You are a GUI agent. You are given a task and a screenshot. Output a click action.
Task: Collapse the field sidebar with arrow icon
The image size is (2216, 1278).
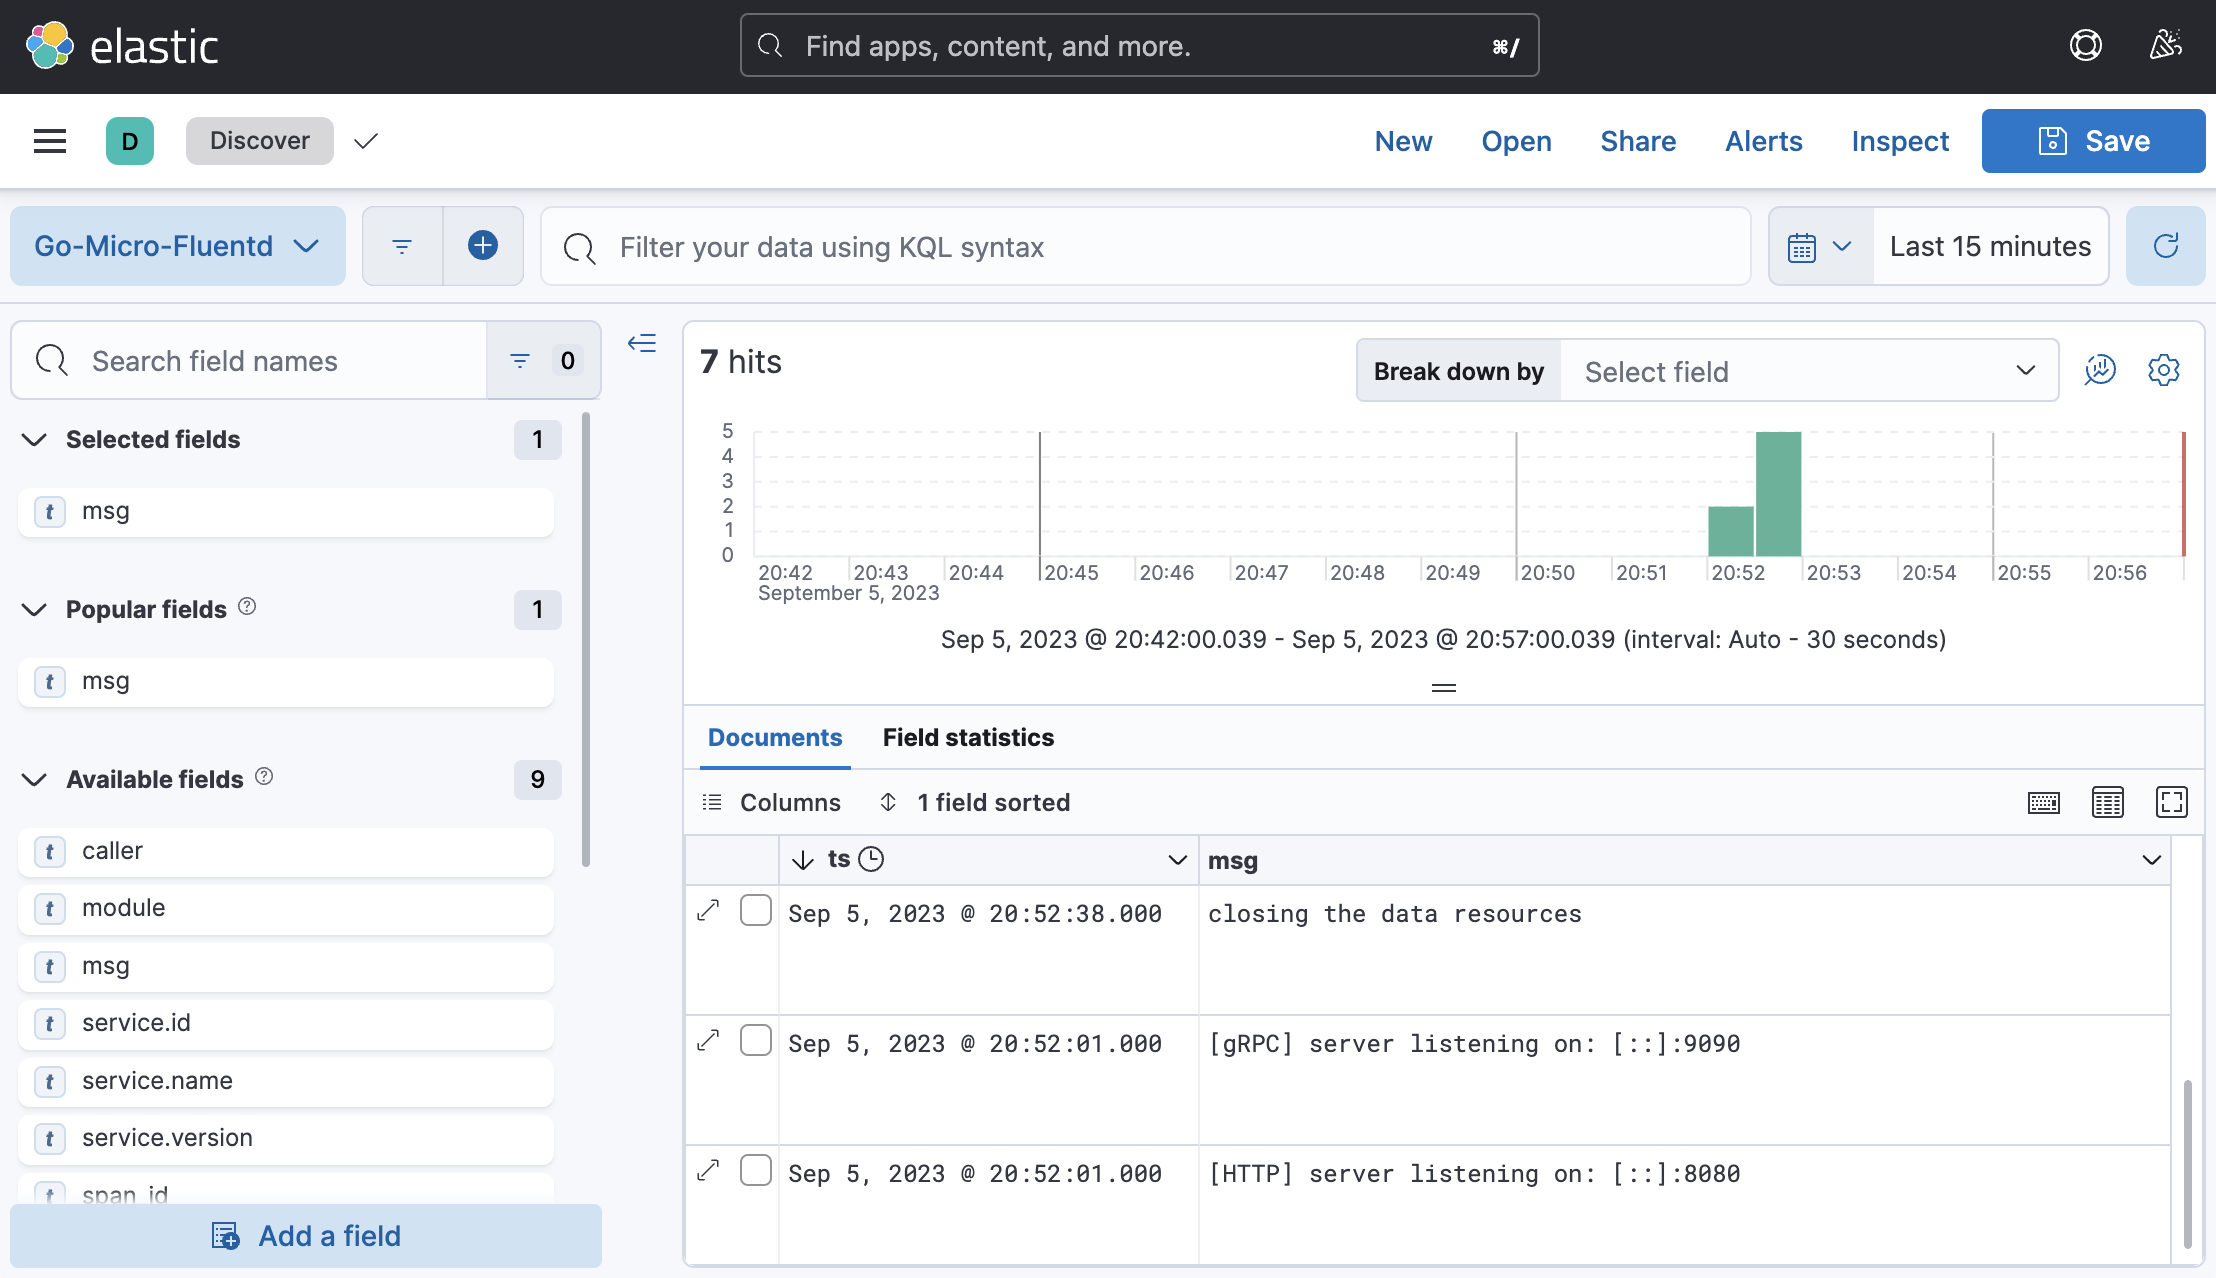coord(642,344)
